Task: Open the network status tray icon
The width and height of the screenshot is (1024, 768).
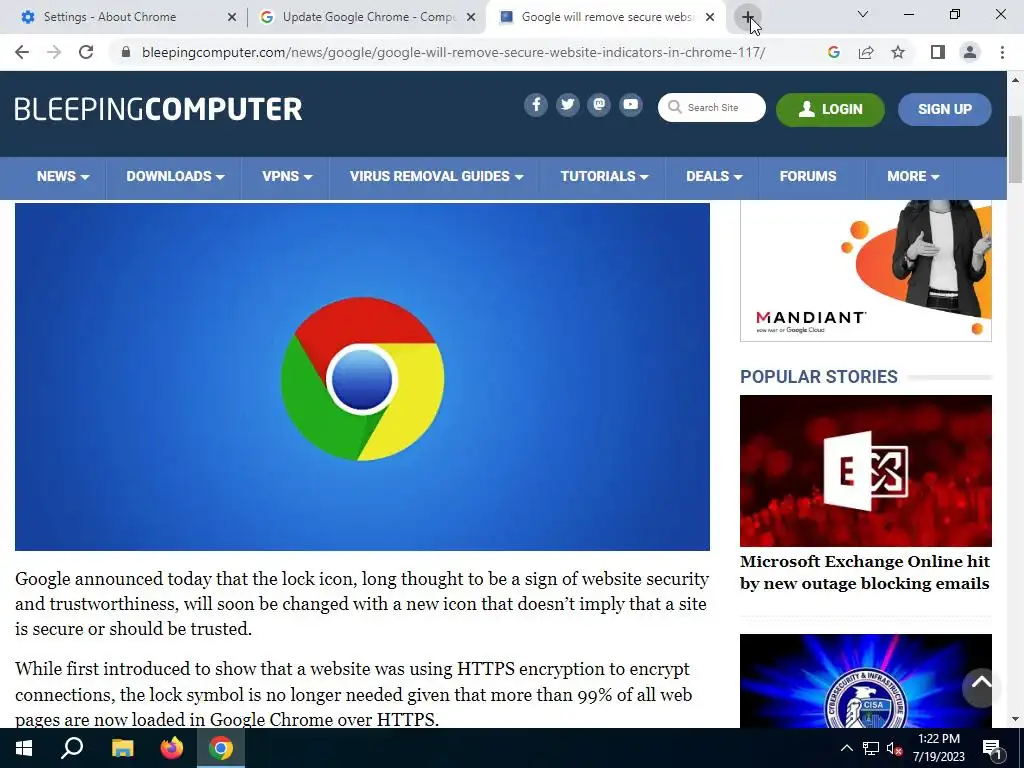Action: pyautogui.click(x=871, y=748)
